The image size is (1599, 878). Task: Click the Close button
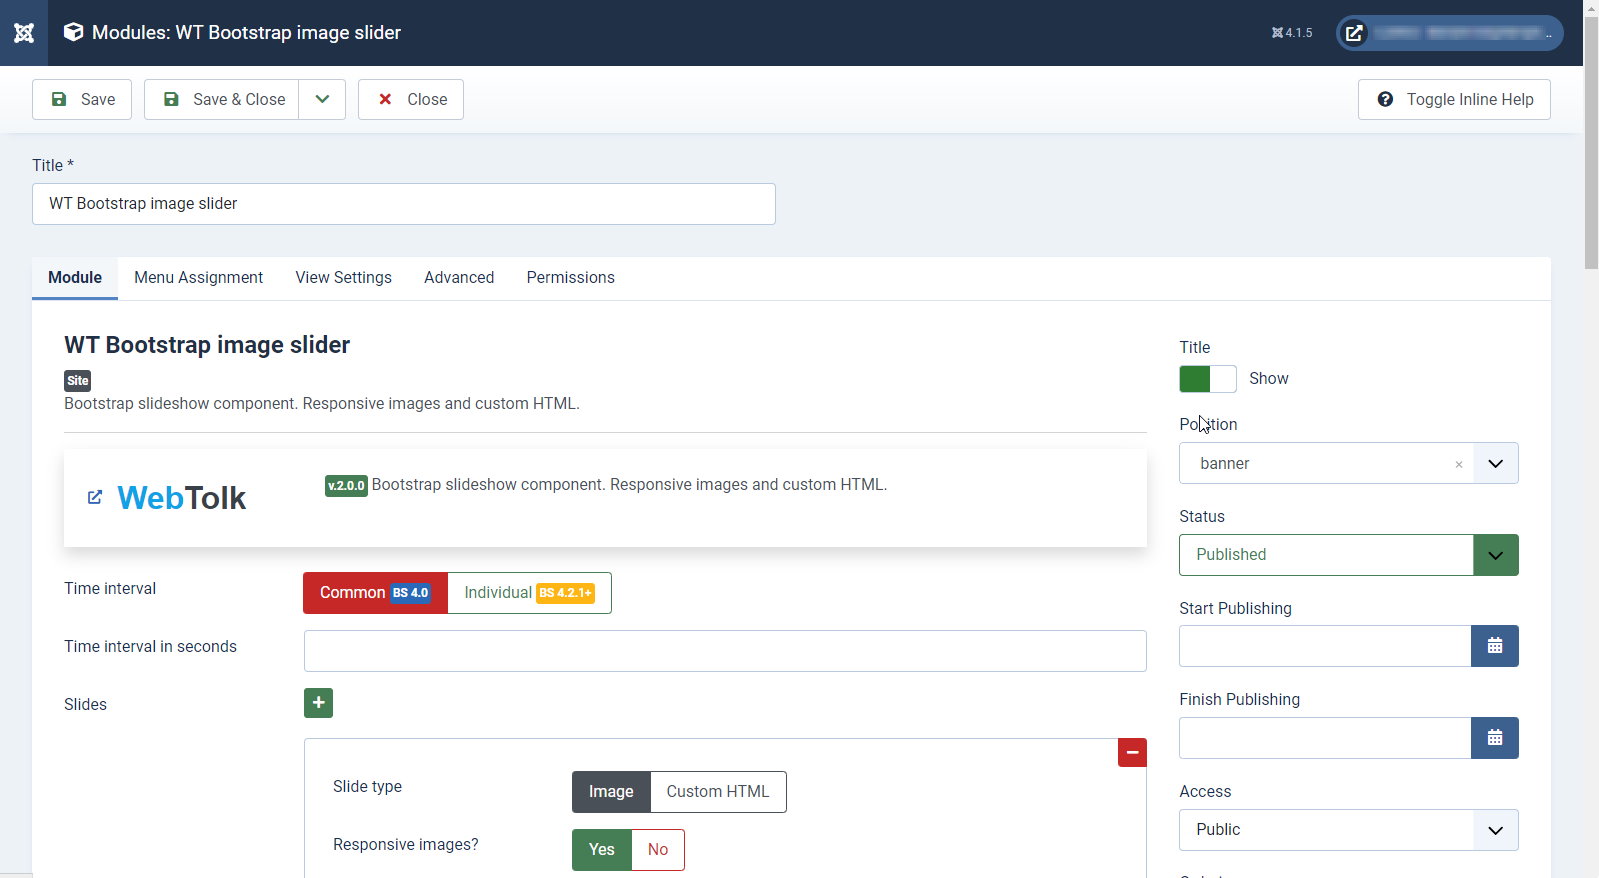pos(411,99)
